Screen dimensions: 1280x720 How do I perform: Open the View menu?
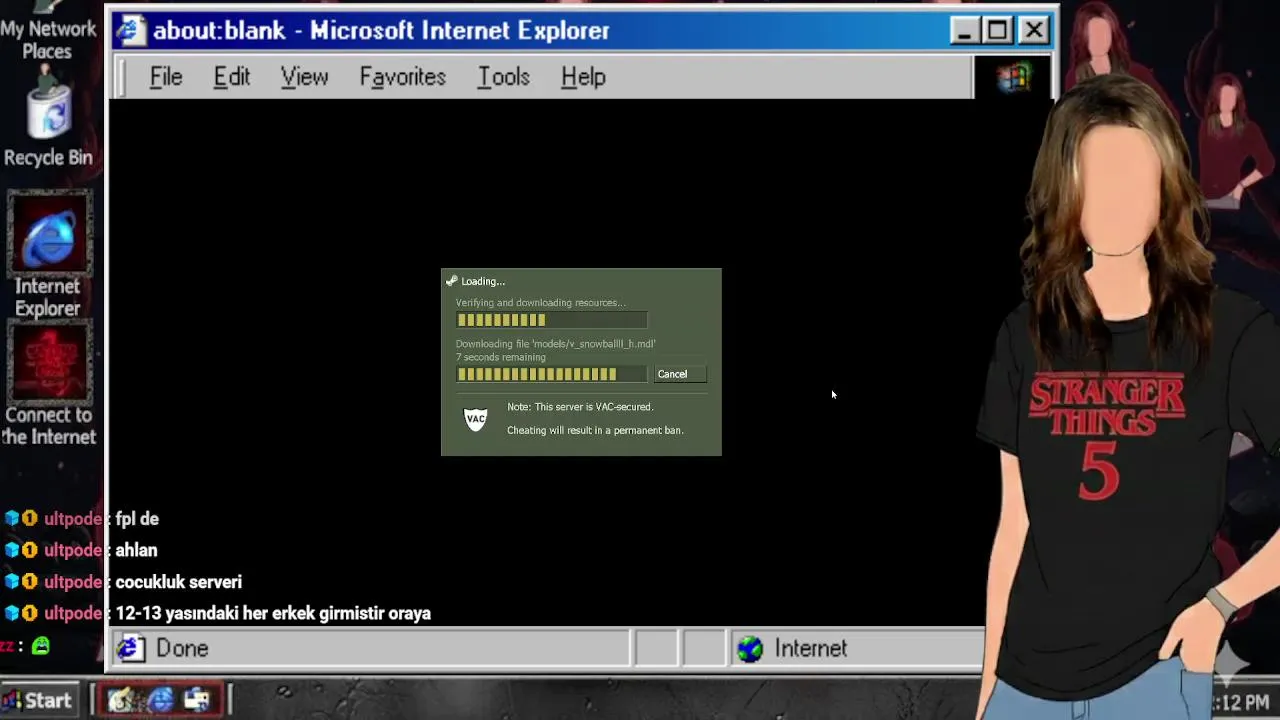(304, 77)
